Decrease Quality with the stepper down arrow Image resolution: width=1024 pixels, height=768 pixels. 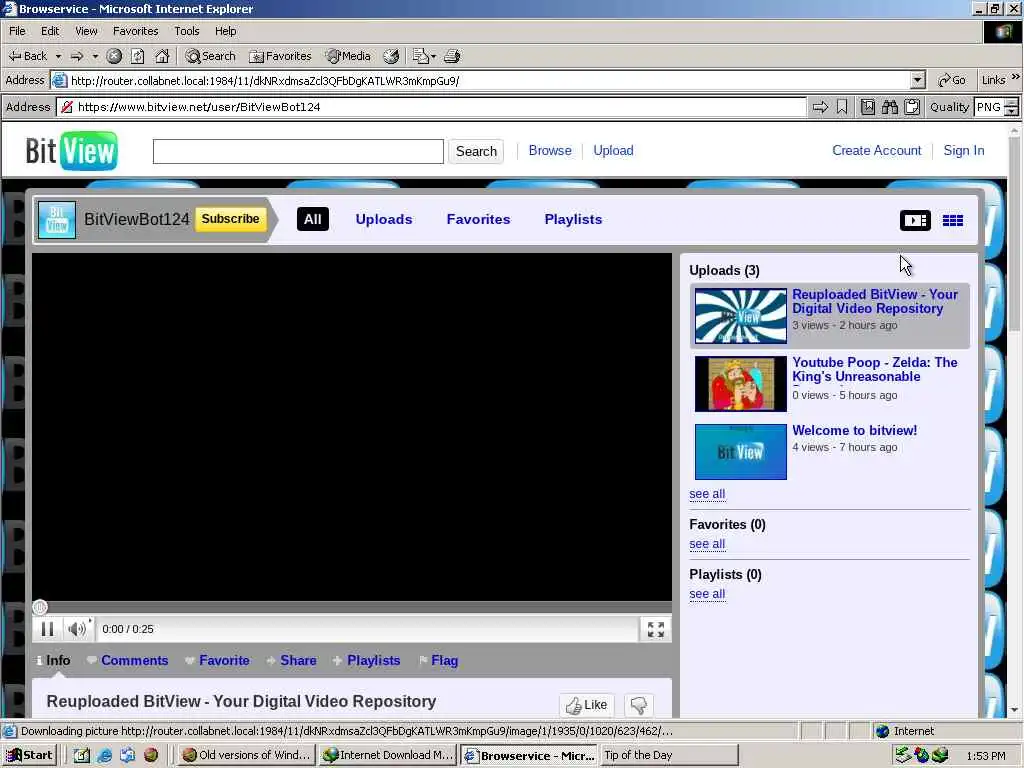pos(1012,112)
